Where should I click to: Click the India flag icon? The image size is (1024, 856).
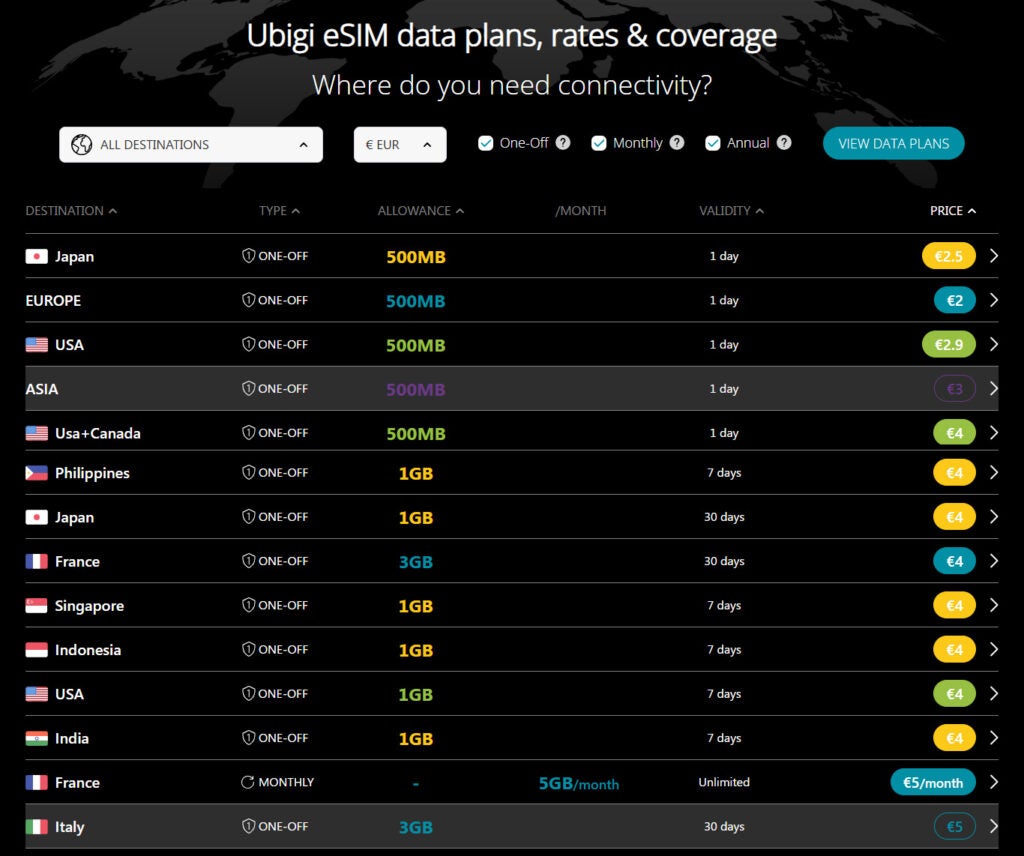click(37, 738)
